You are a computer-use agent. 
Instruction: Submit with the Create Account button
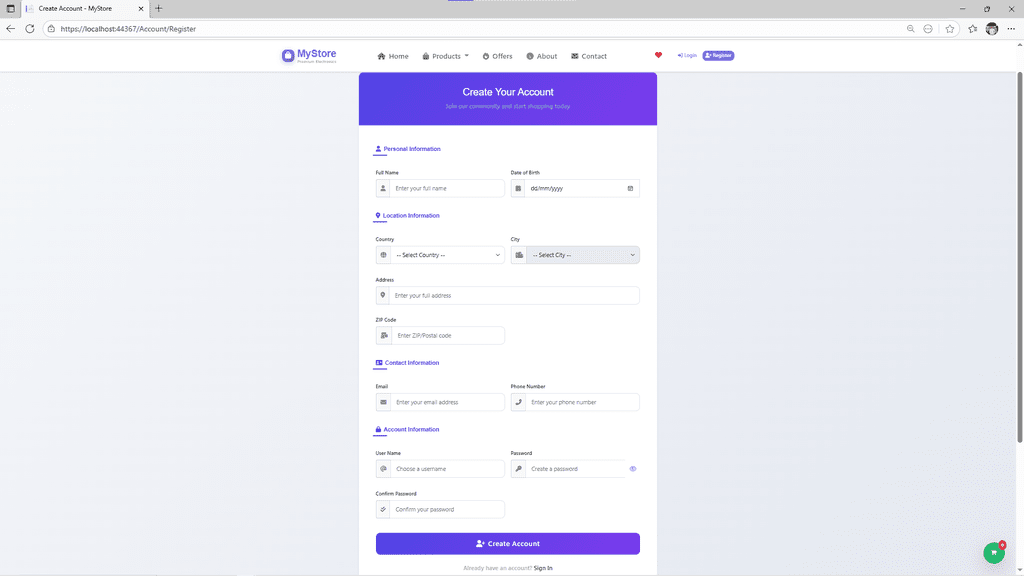click(507, 543)
